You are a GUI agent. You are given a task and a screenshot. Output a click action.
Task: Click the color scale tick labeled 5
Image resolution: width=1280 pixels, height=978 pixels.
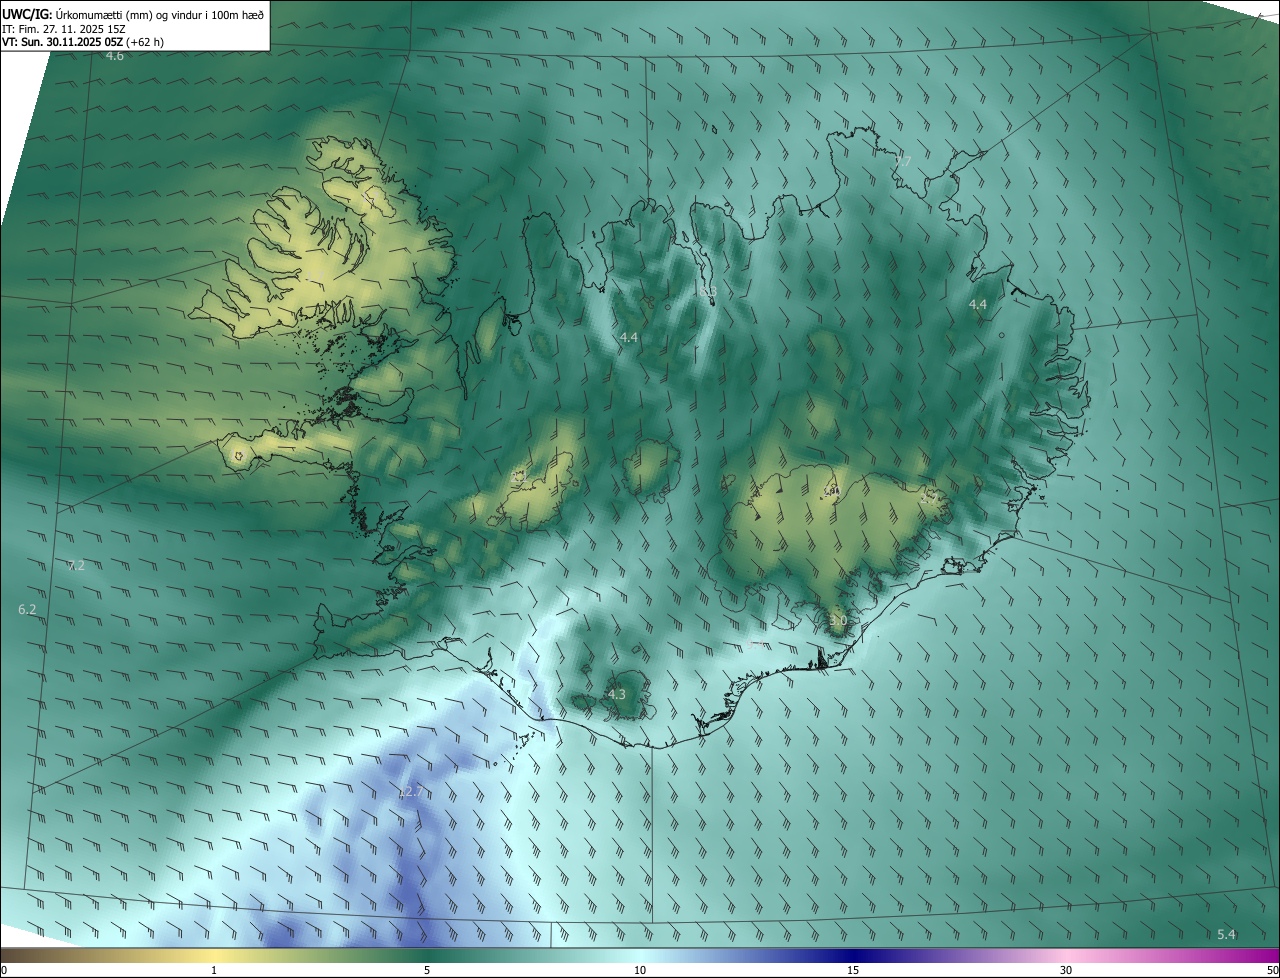point(427,970)
